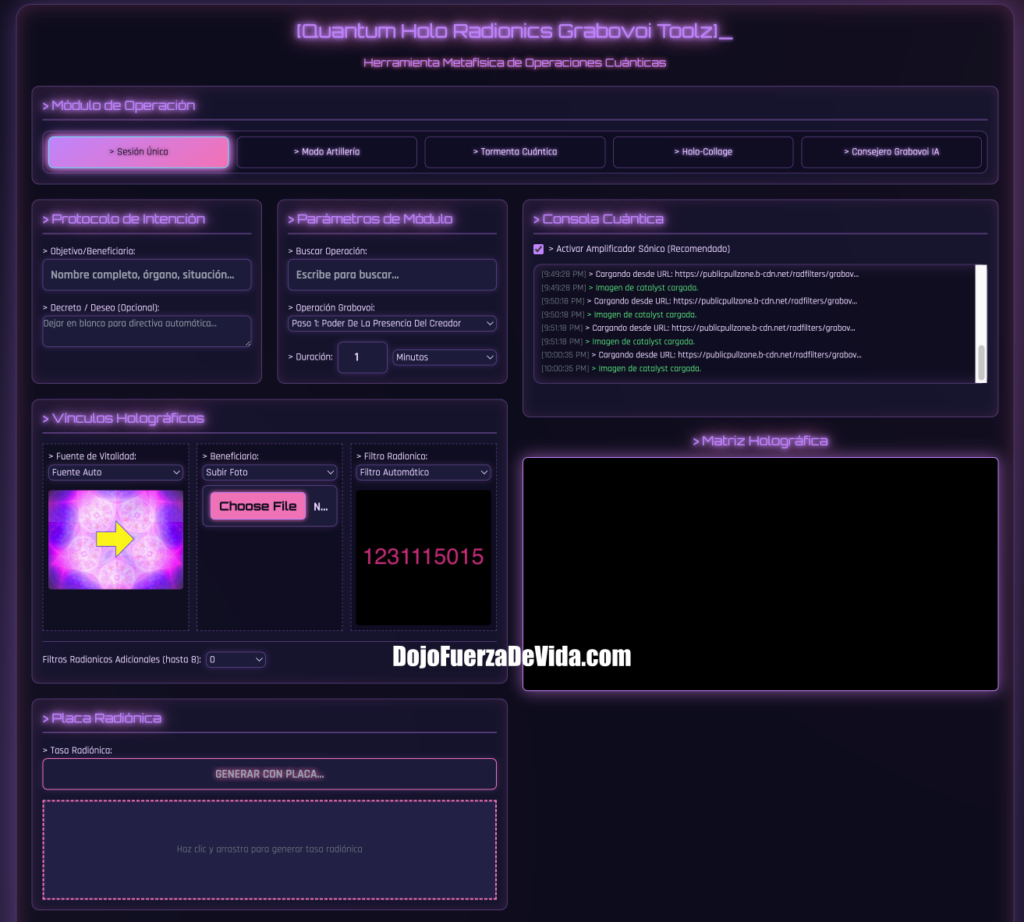Click the first log line starting '[9:49:28 PM] > Cargando desde URL'
The width and height of the screenshot is (1024, 922).
click(699, 274)
